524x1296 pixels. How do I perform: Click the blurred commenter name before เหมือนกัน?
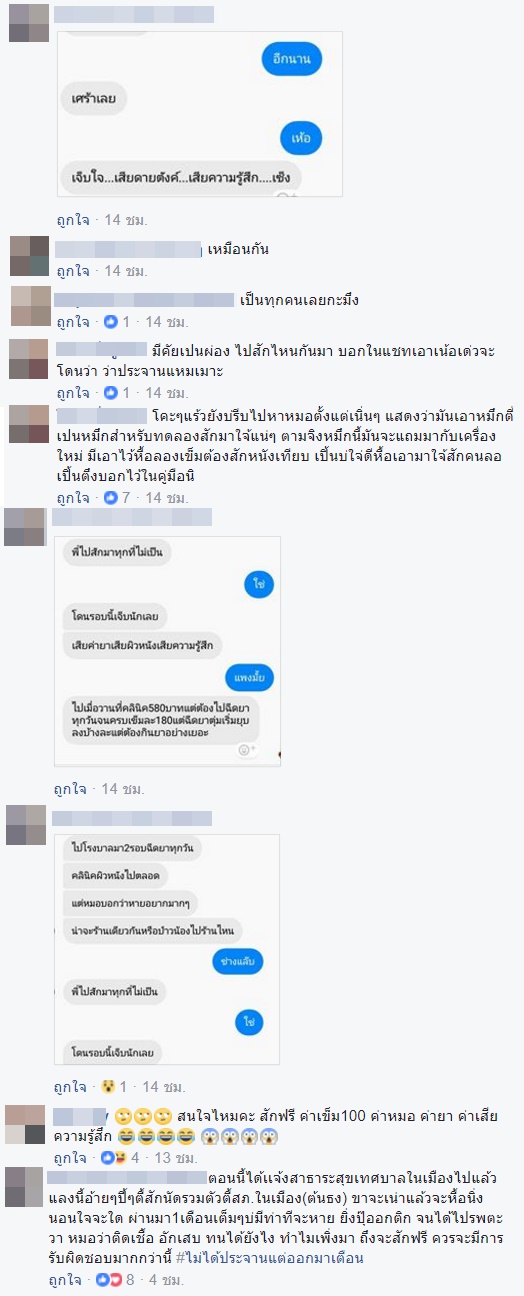coord(128,249)
